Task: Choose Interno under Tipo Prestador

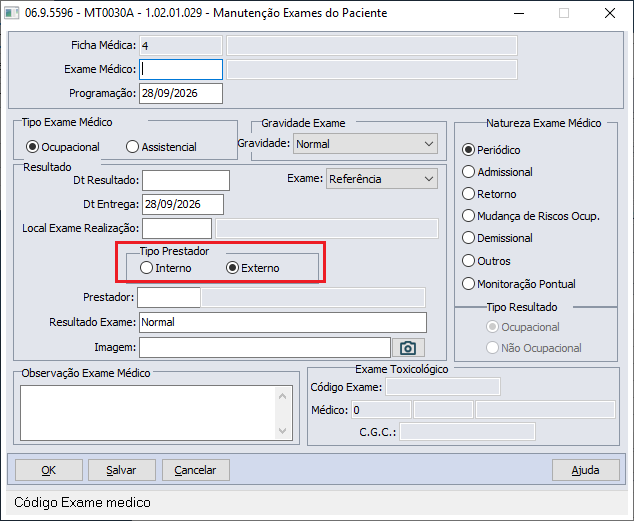Action: pyautogui.click(x=166, y=268)
